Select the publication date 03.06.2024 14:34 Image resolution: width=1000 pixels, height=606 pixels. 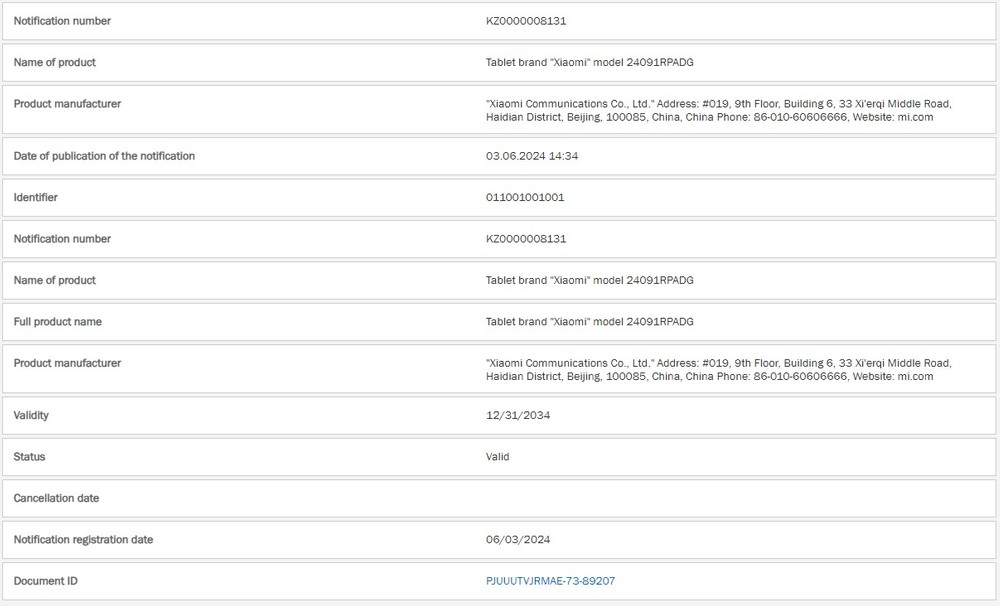532,156
